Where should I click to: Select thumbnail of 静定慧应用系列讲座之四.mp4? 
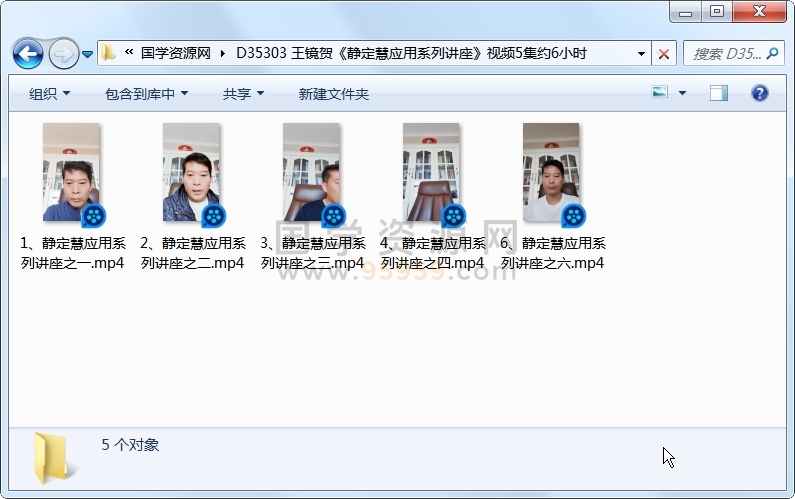pyautogui.click(x=431, y=172)
